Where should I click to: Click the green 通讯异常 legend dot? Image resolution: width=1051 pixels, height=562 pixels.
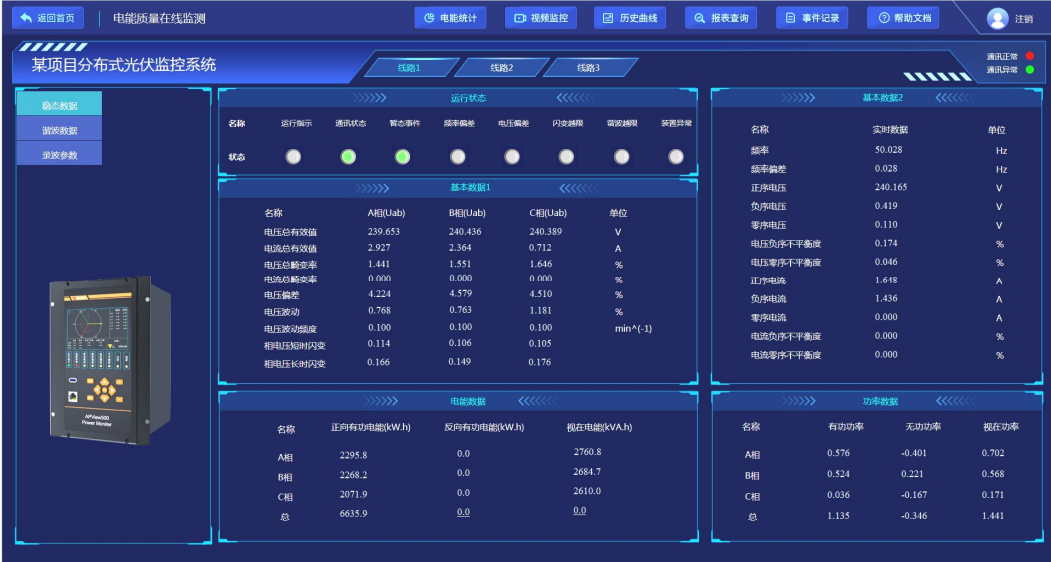1030,70
